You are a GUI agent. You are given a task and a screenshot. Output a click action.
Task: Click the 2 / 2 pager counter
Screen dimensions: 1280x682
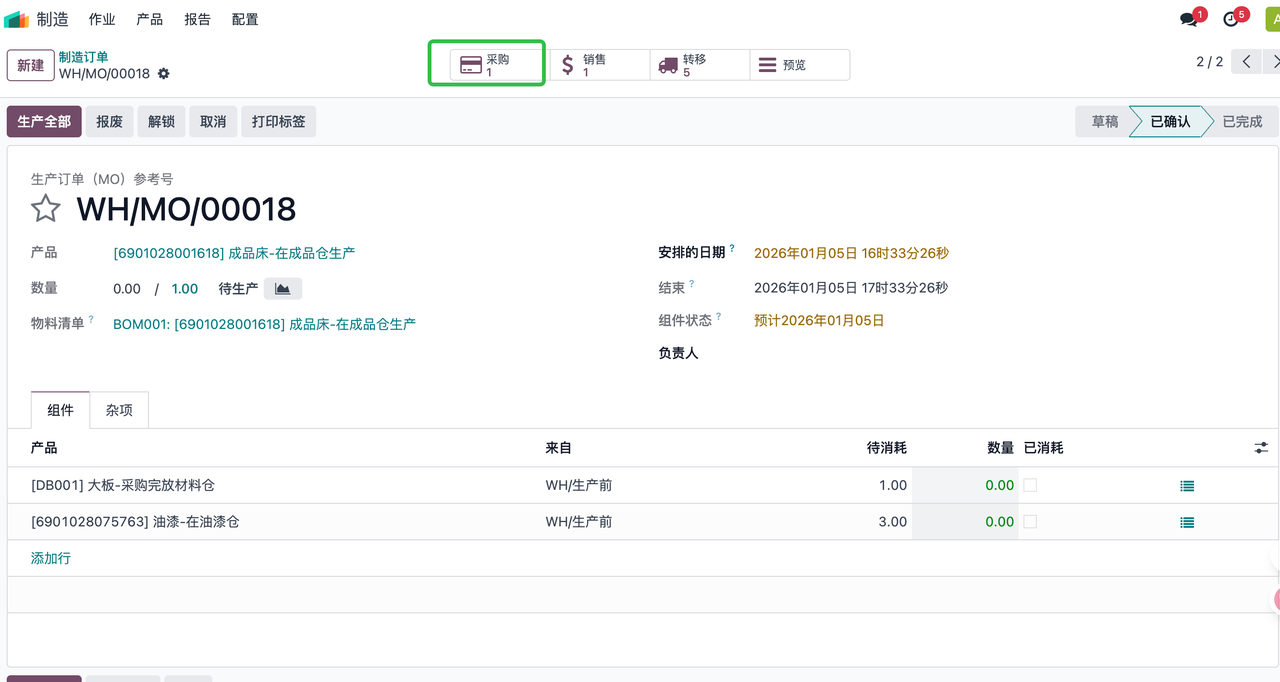point(1209,62)
